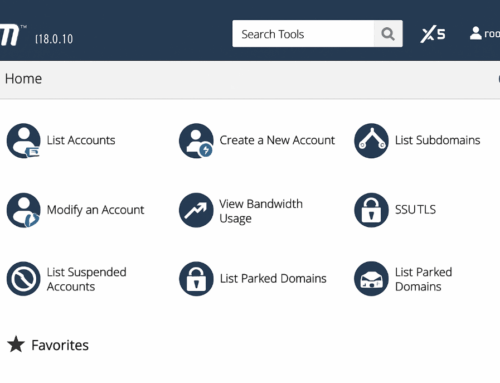Click the padlock icon beside List Parked Domains
500x383 pixels.
click(196, 279)
